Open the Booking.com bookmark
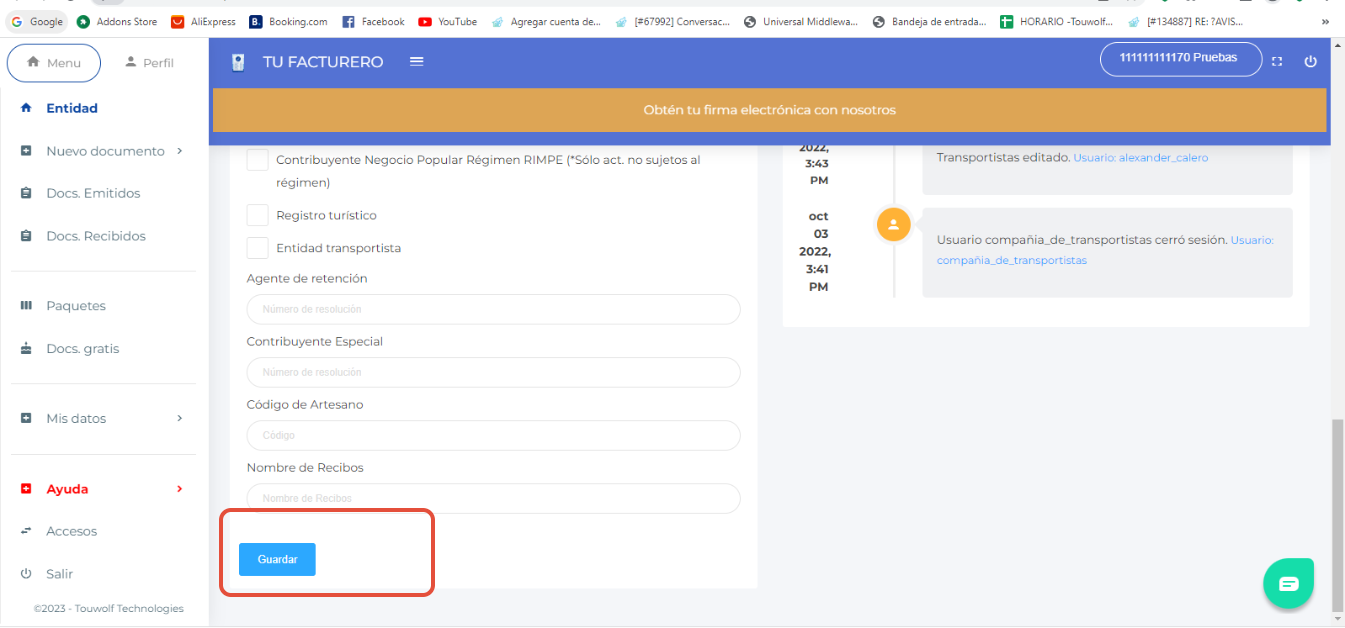The width and height of the screenshot is (1345, 628). click(x=288, y=21)
